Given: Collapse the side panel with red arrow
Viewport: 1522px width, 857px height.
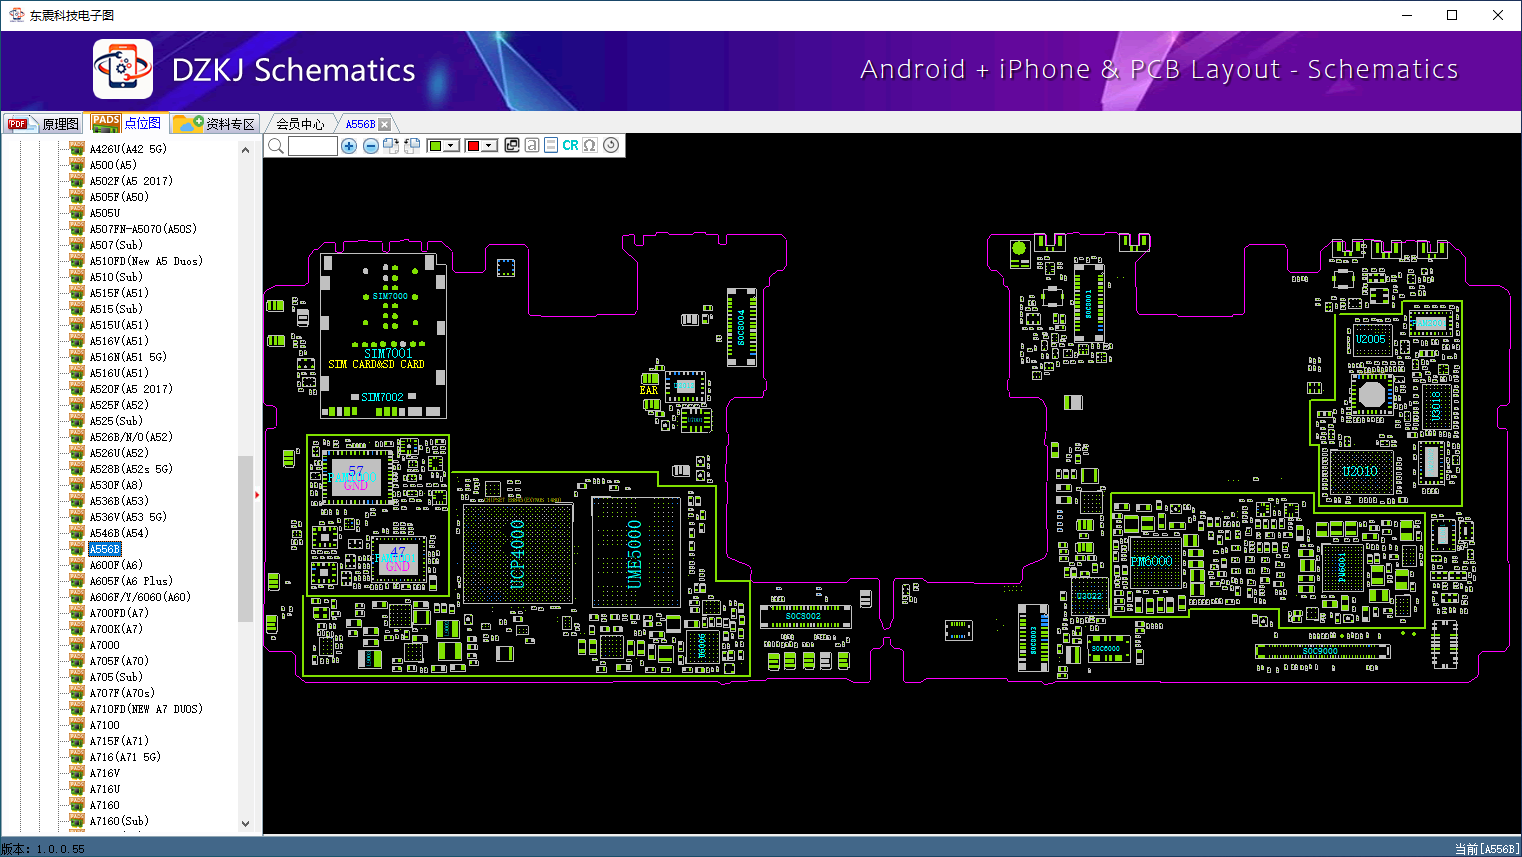Looking at the screenshot, I should tap(257, 494).
